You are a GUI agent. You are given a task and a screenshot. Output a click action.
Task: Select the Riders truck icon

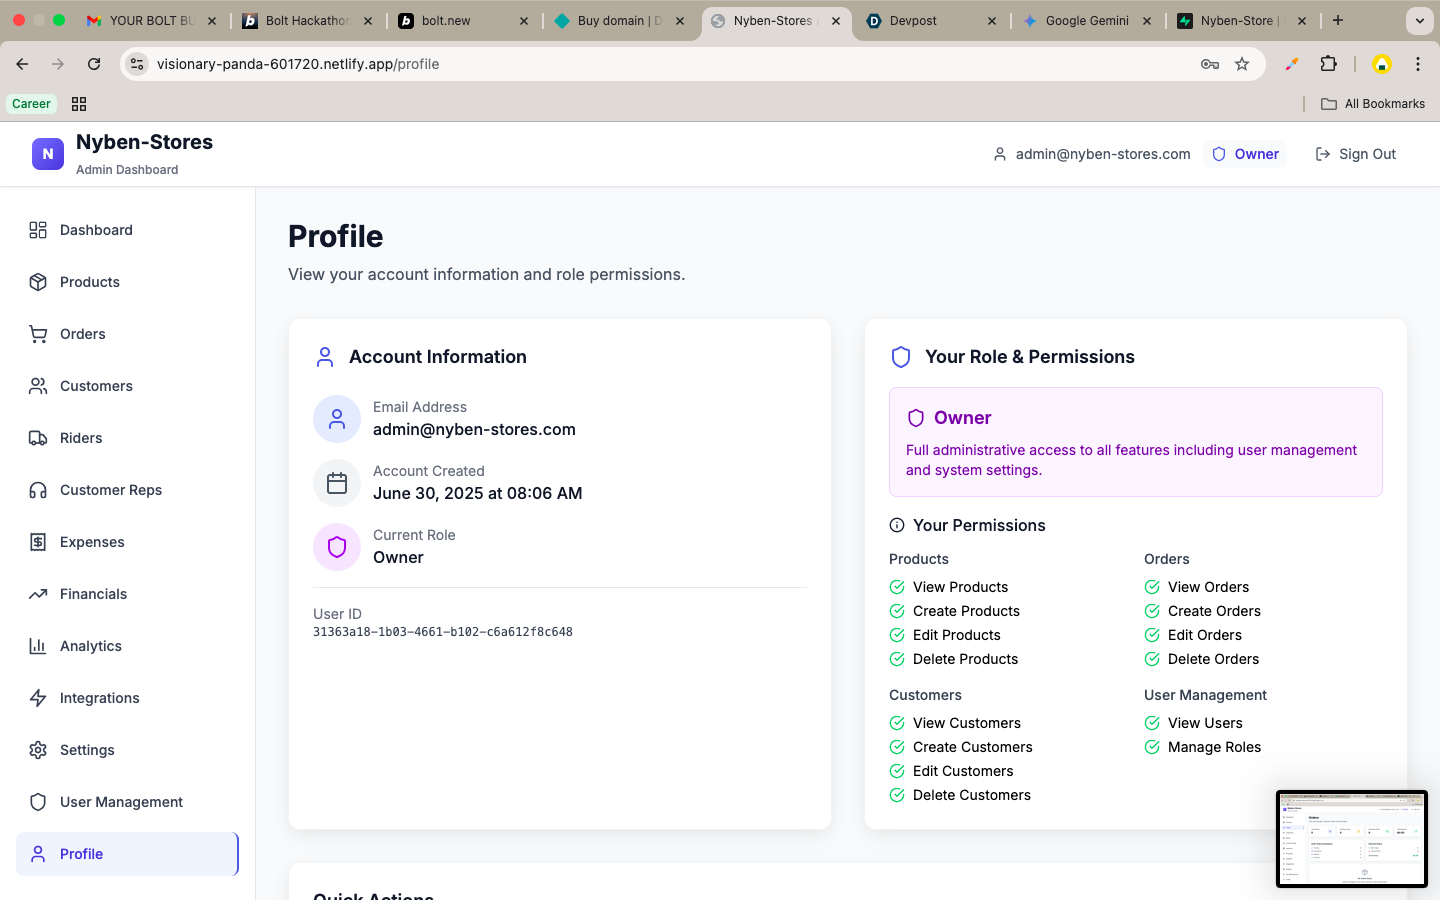(x=38, y=438)
